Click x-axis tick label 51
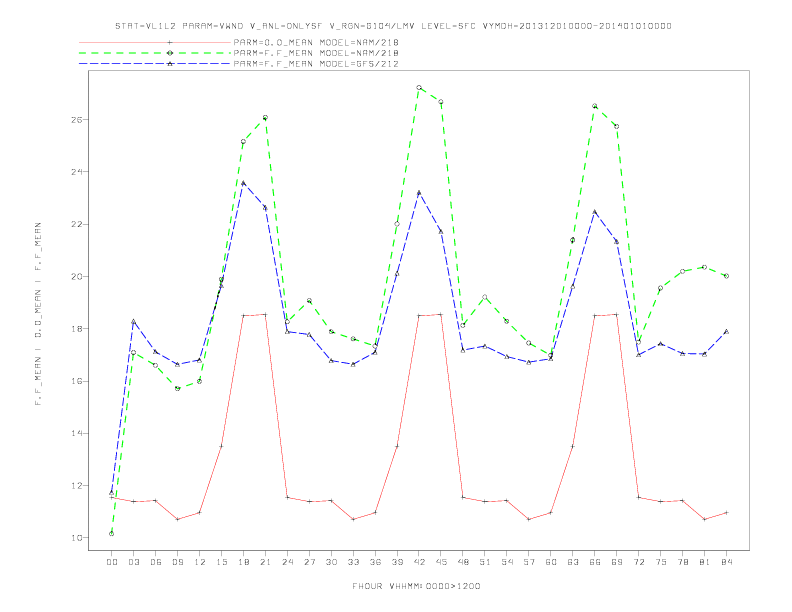Viewport: 792px width, 612px height. (485, 562)
